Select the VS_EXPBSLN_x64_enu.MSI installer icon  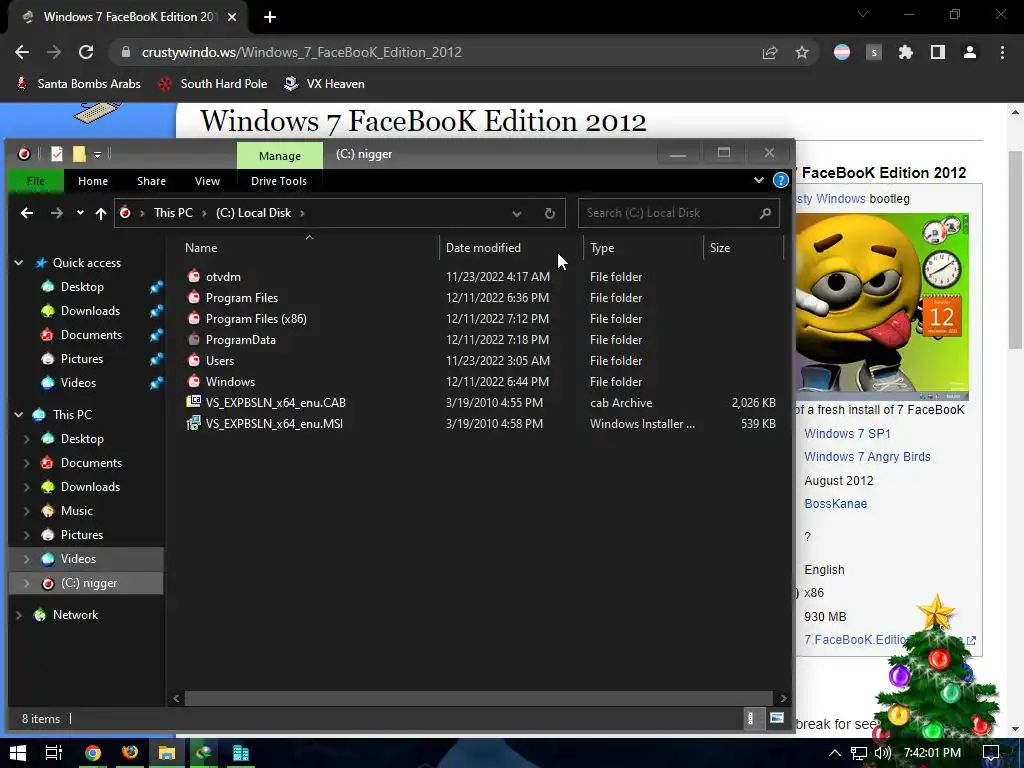(193, 423)
